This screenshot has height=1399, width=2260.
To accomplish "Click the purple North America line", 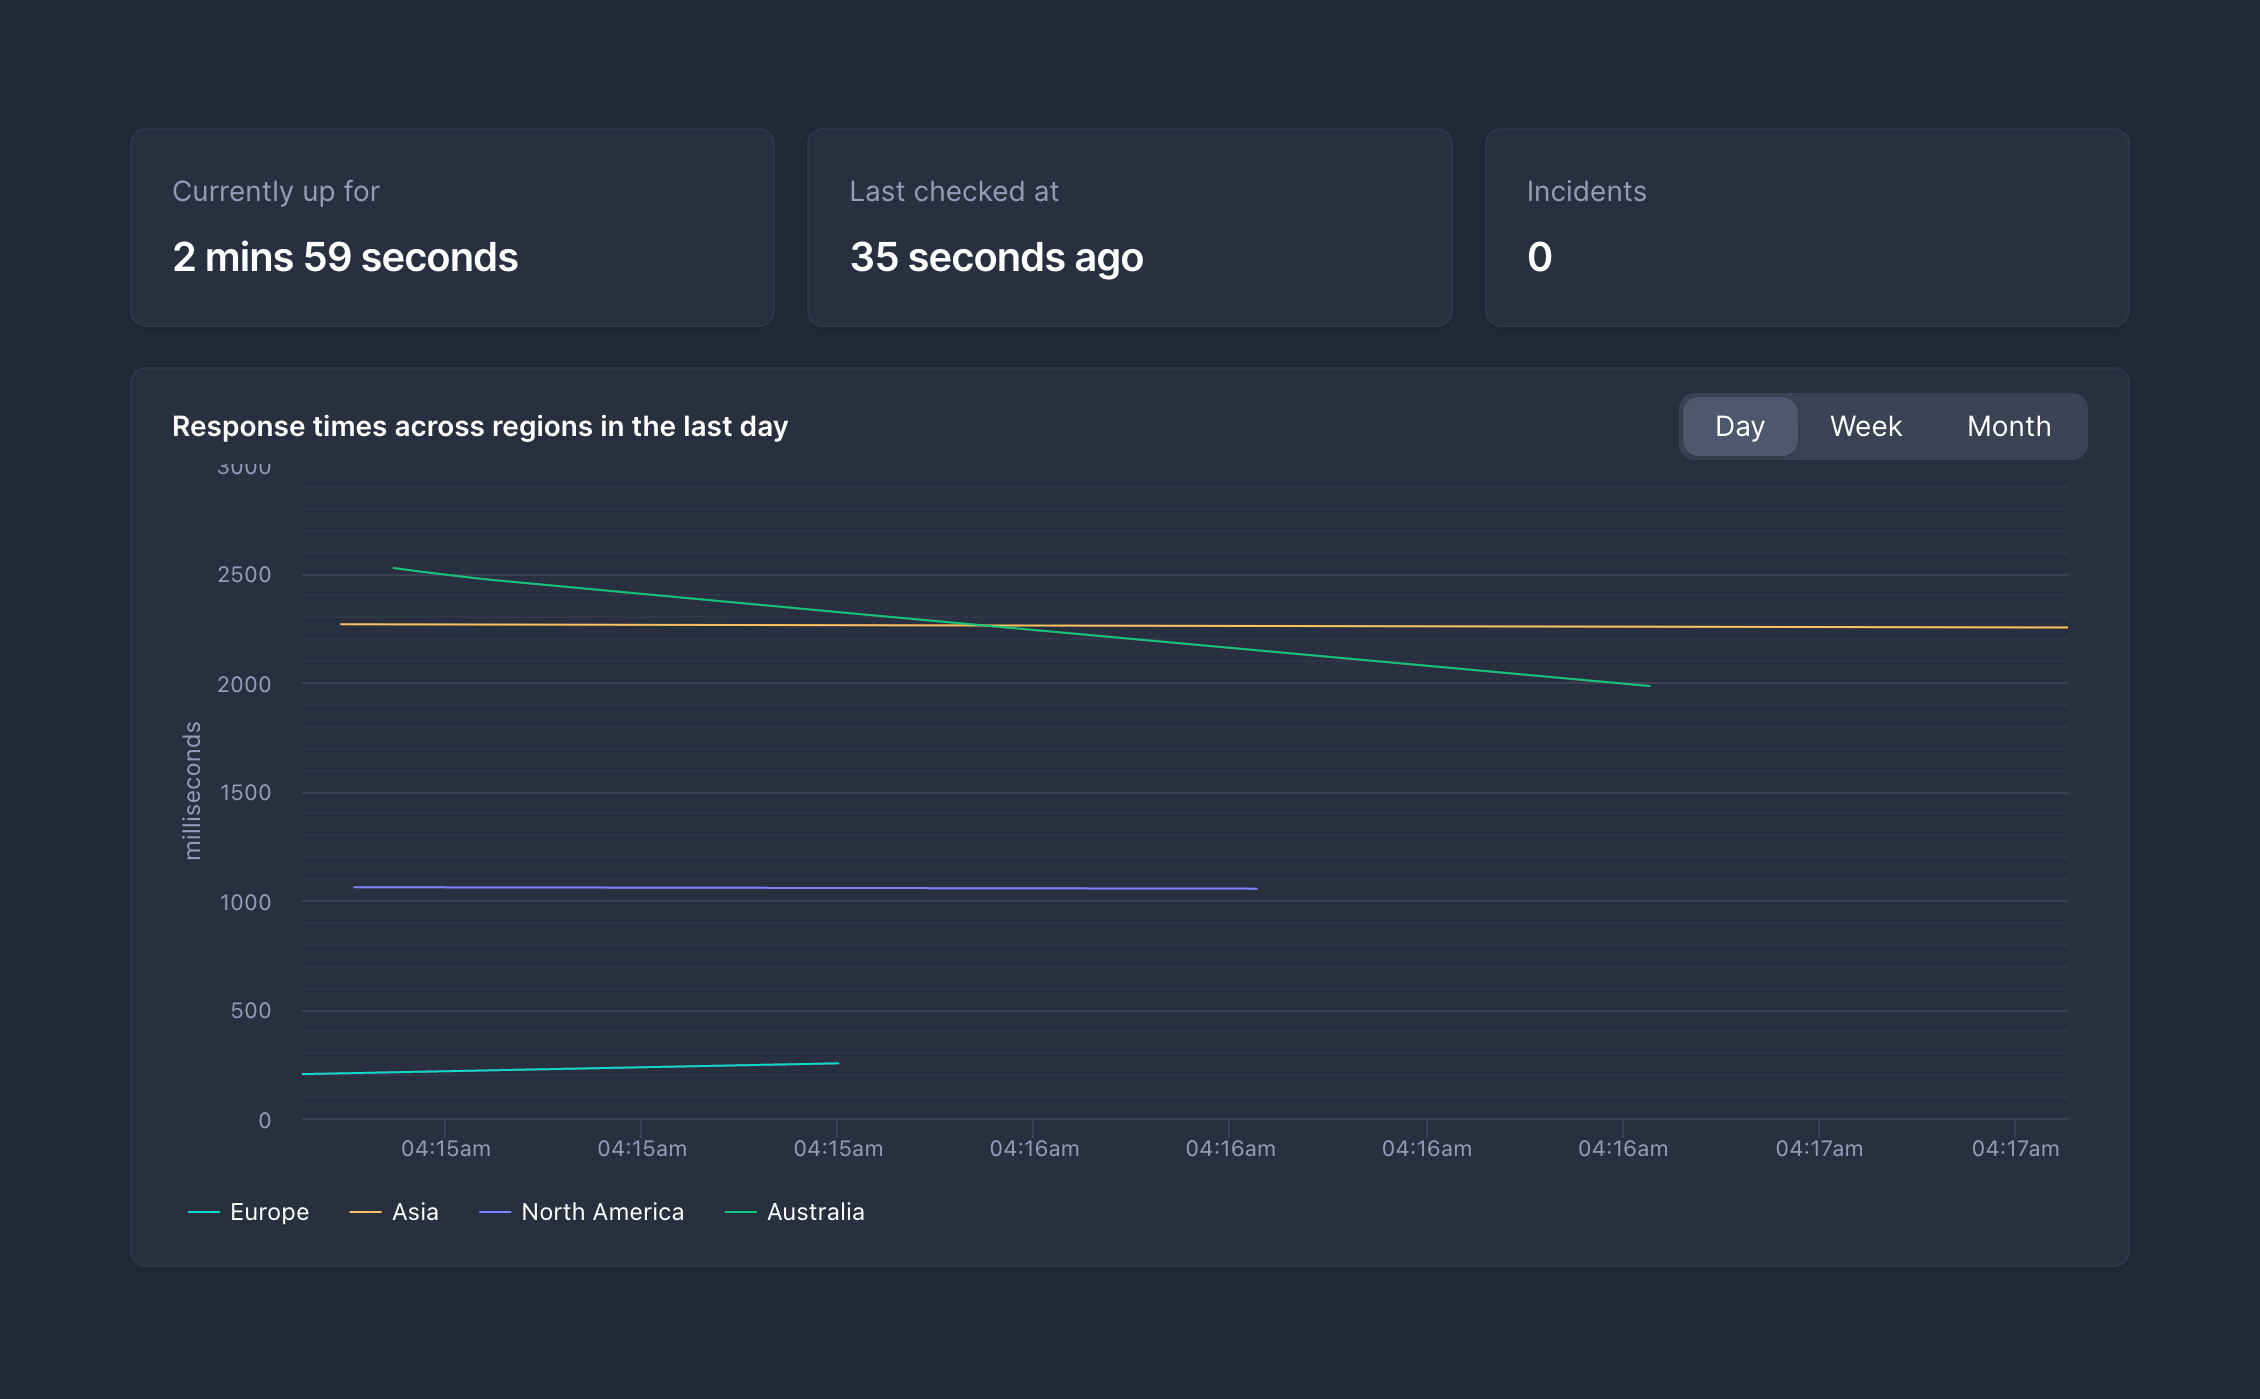I will (800, 888).
